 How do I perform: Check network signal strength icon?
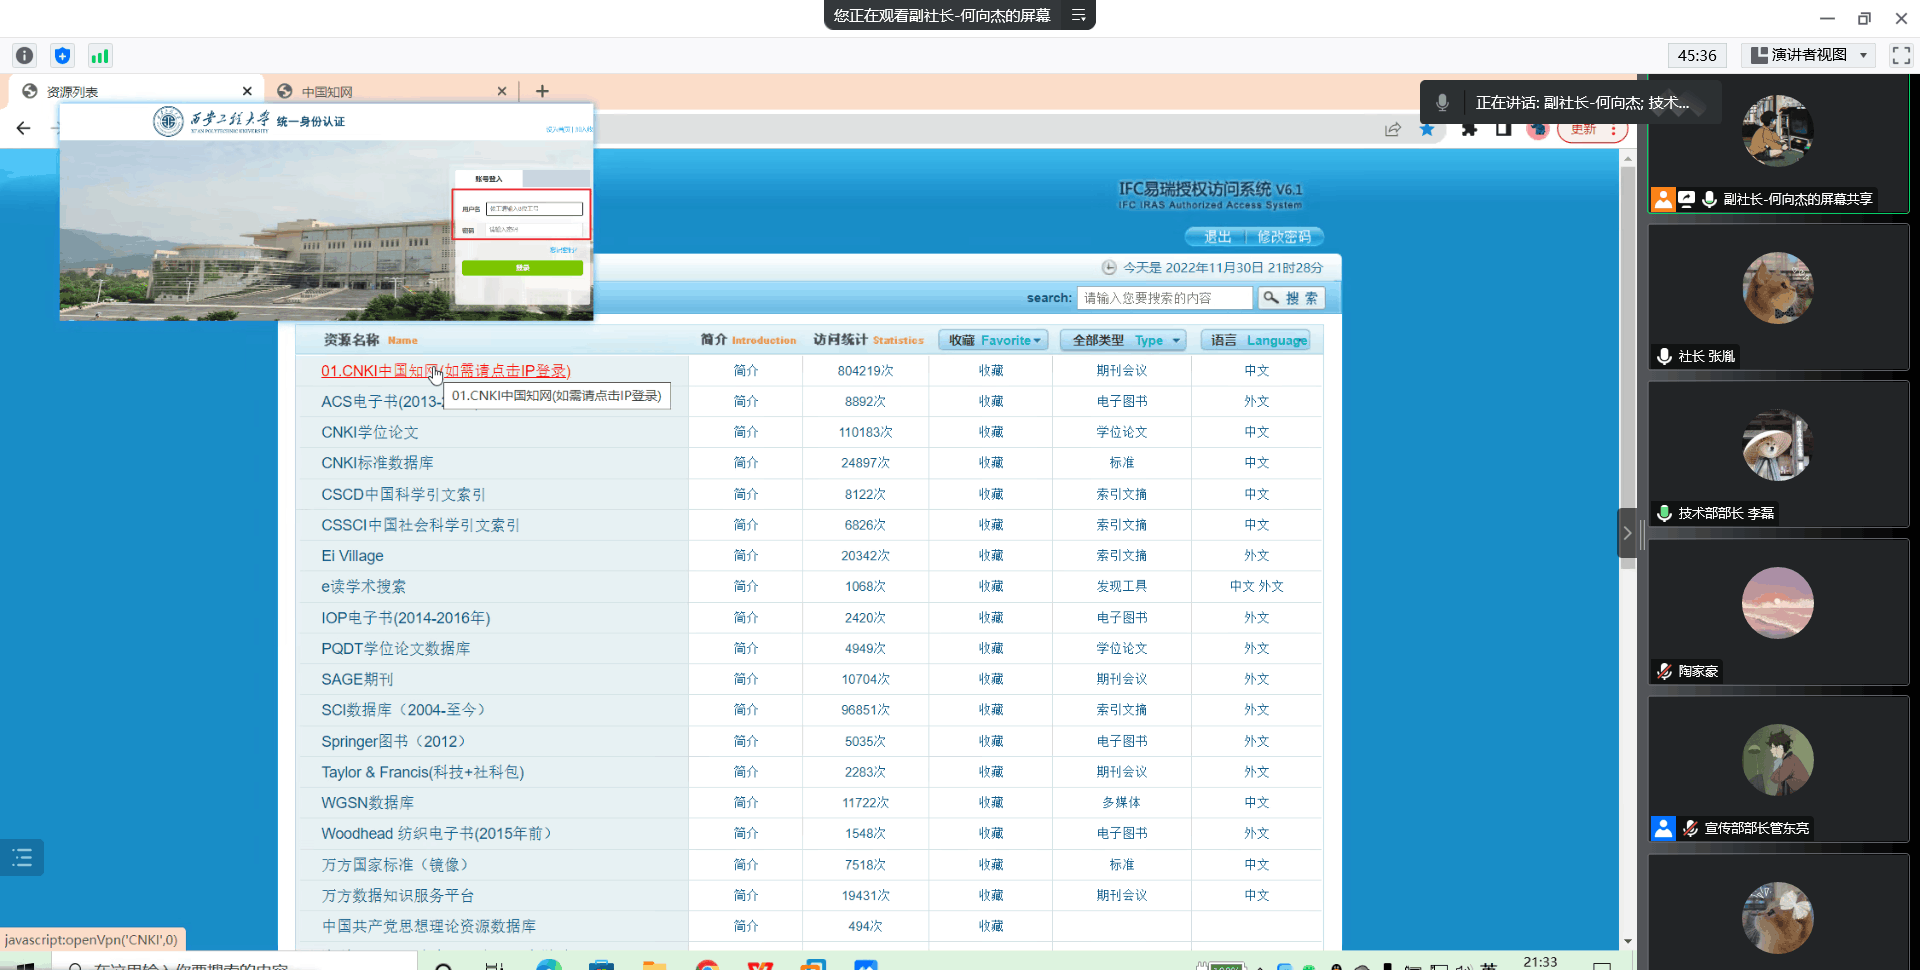[100, 56]
